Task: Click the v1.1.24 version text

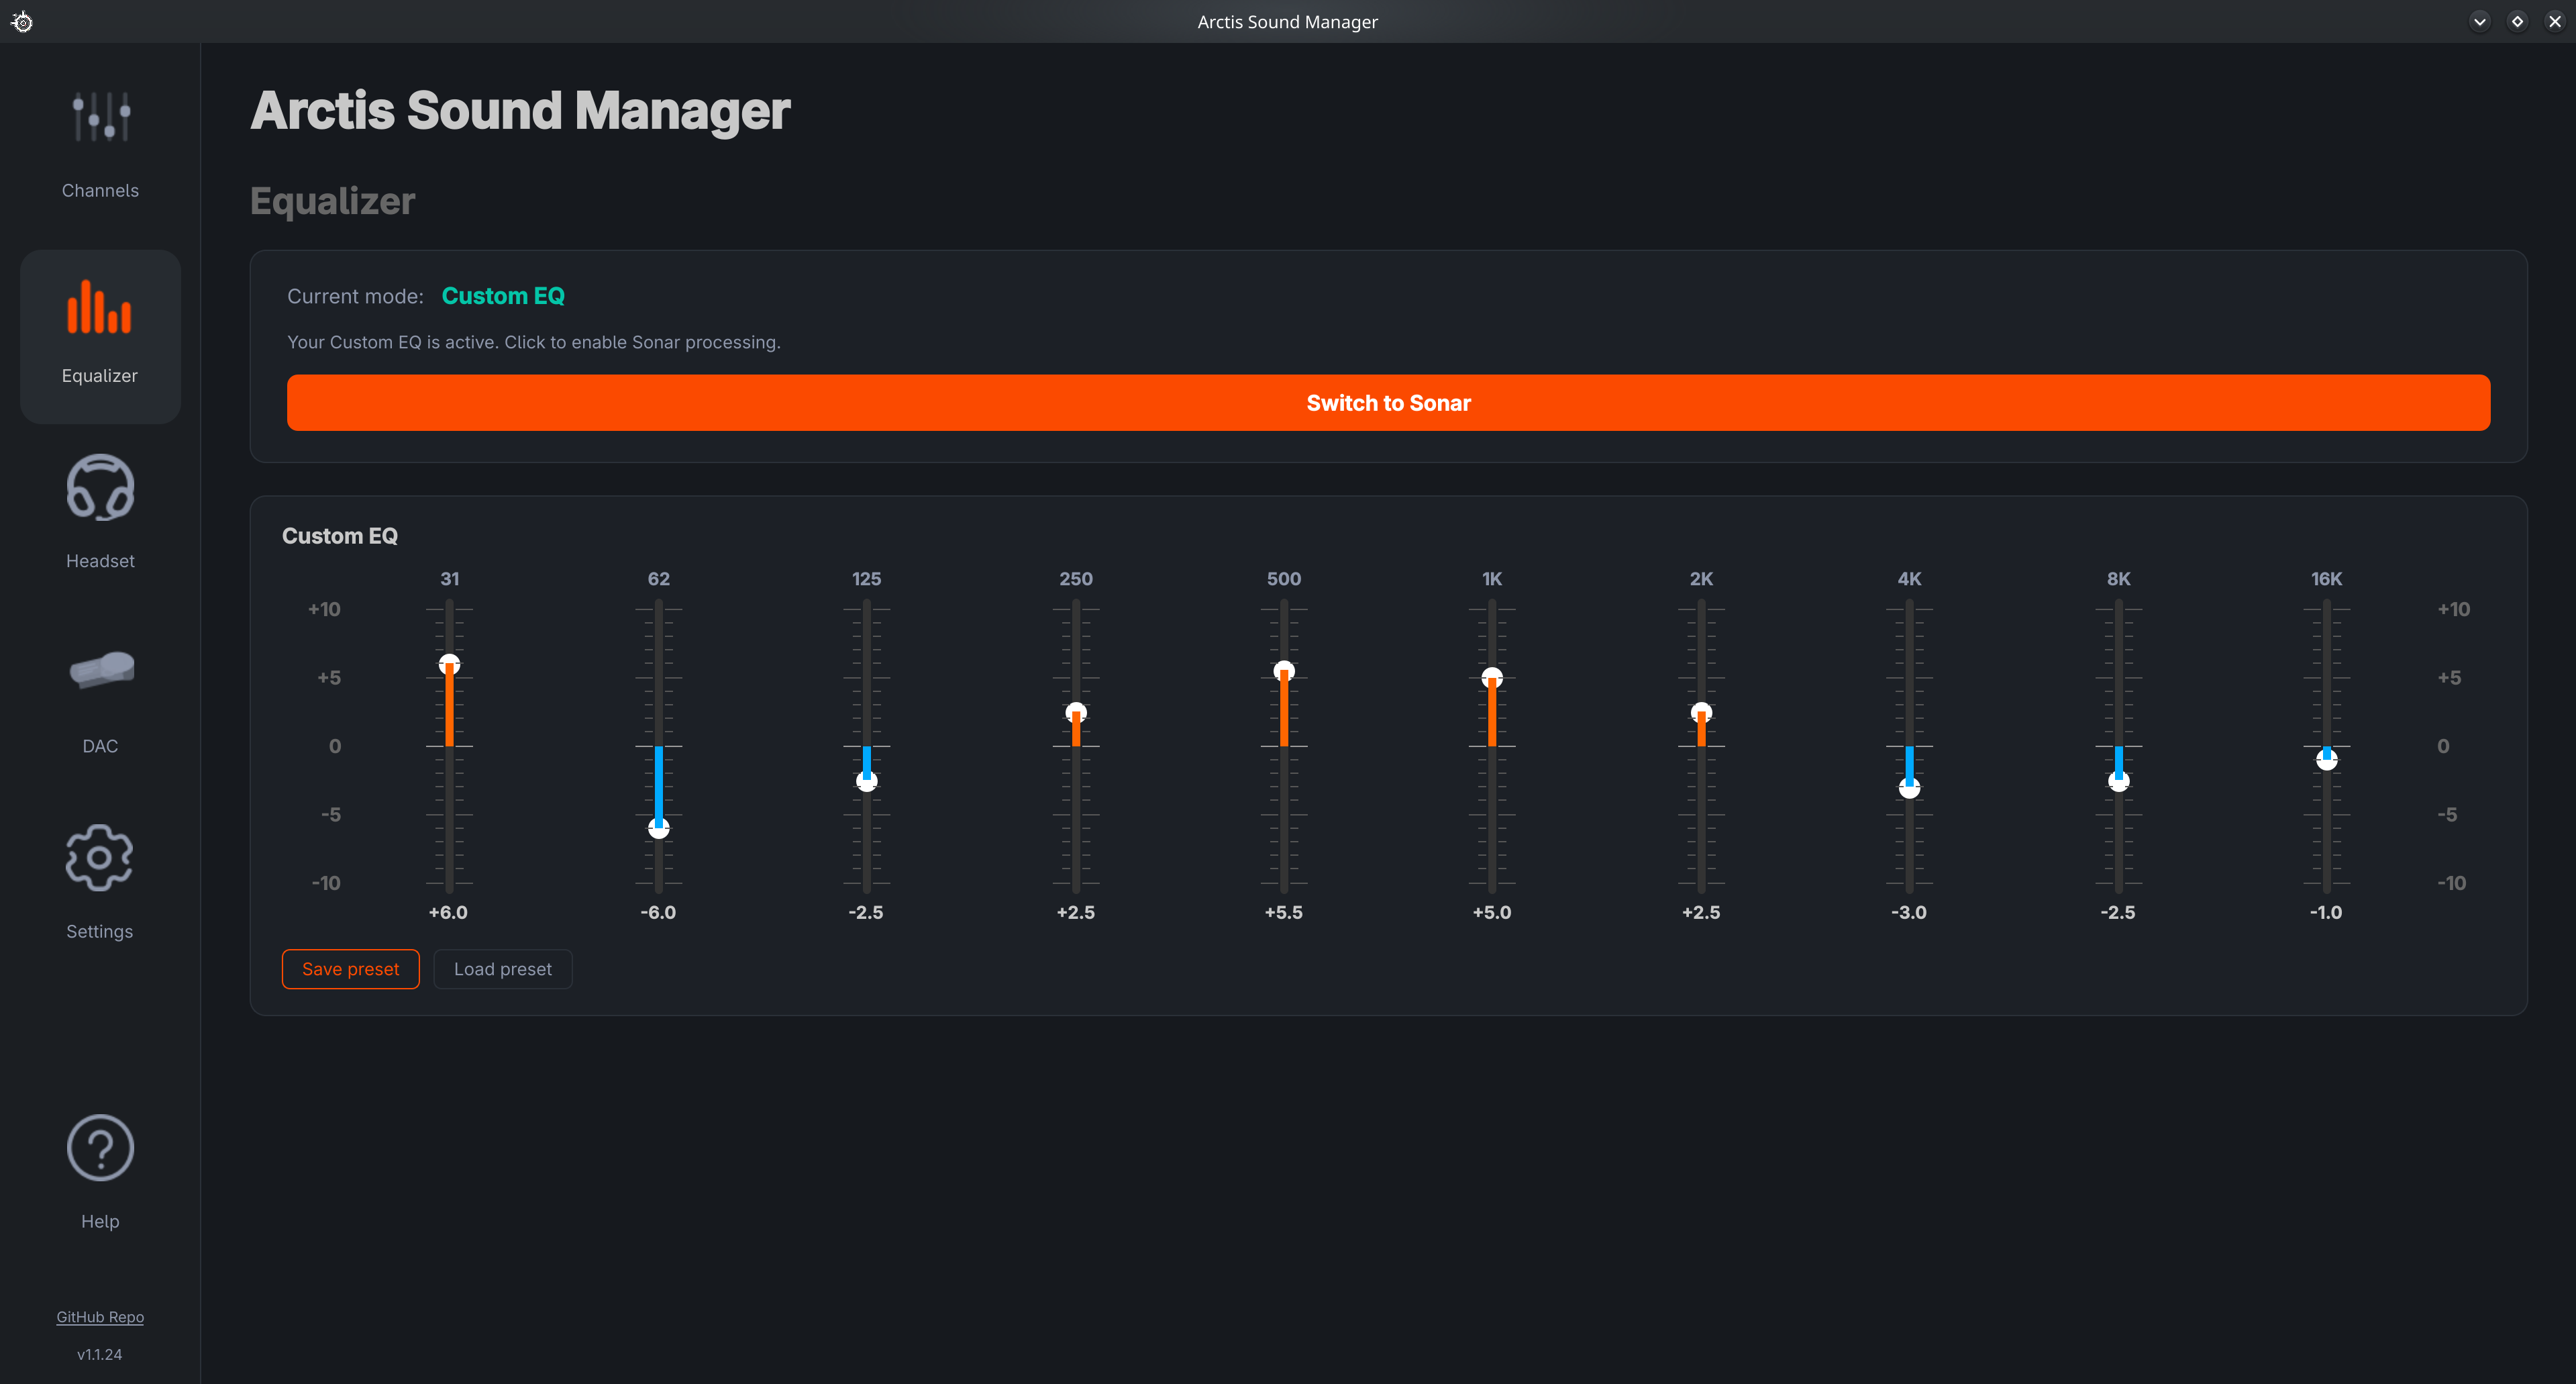Action: [100, 1354]
